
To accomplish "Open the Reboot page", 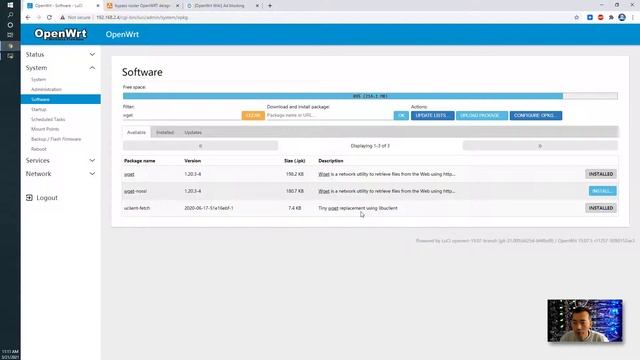I will point(39,149).
